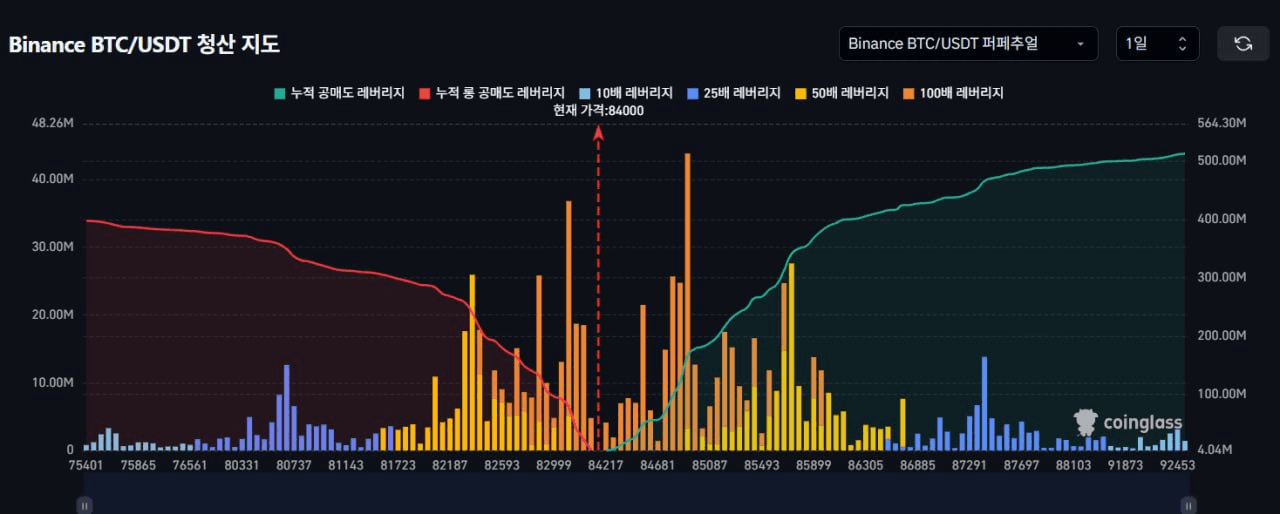
Task: Click the 85087 price axis label
Action: [x=709, y=465]
